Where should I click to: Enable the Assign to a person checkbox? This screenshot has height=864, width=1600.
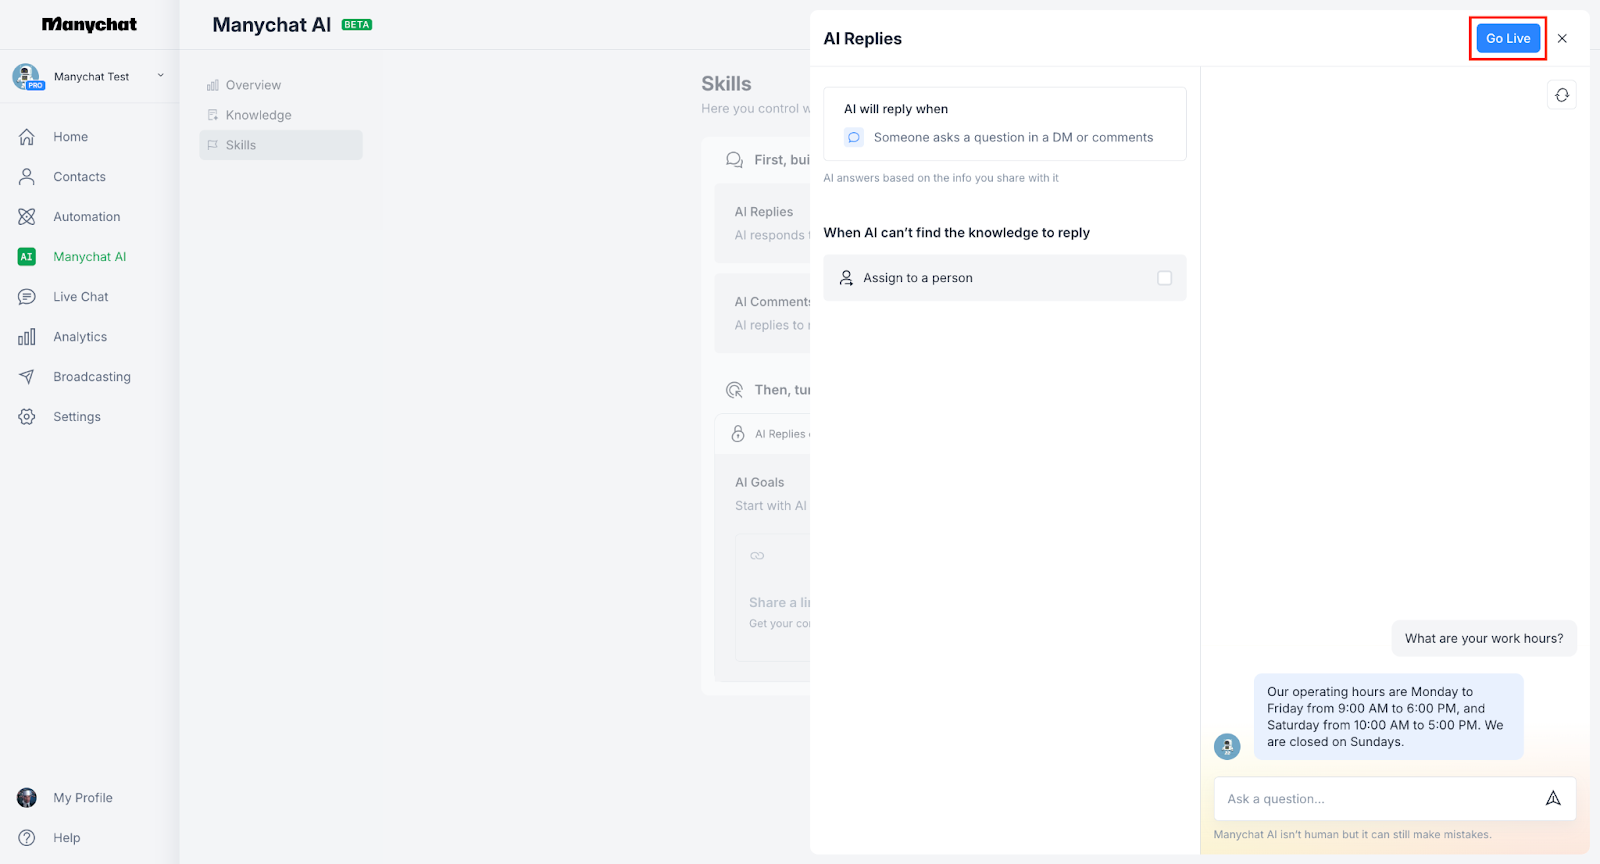(1164, 278)
